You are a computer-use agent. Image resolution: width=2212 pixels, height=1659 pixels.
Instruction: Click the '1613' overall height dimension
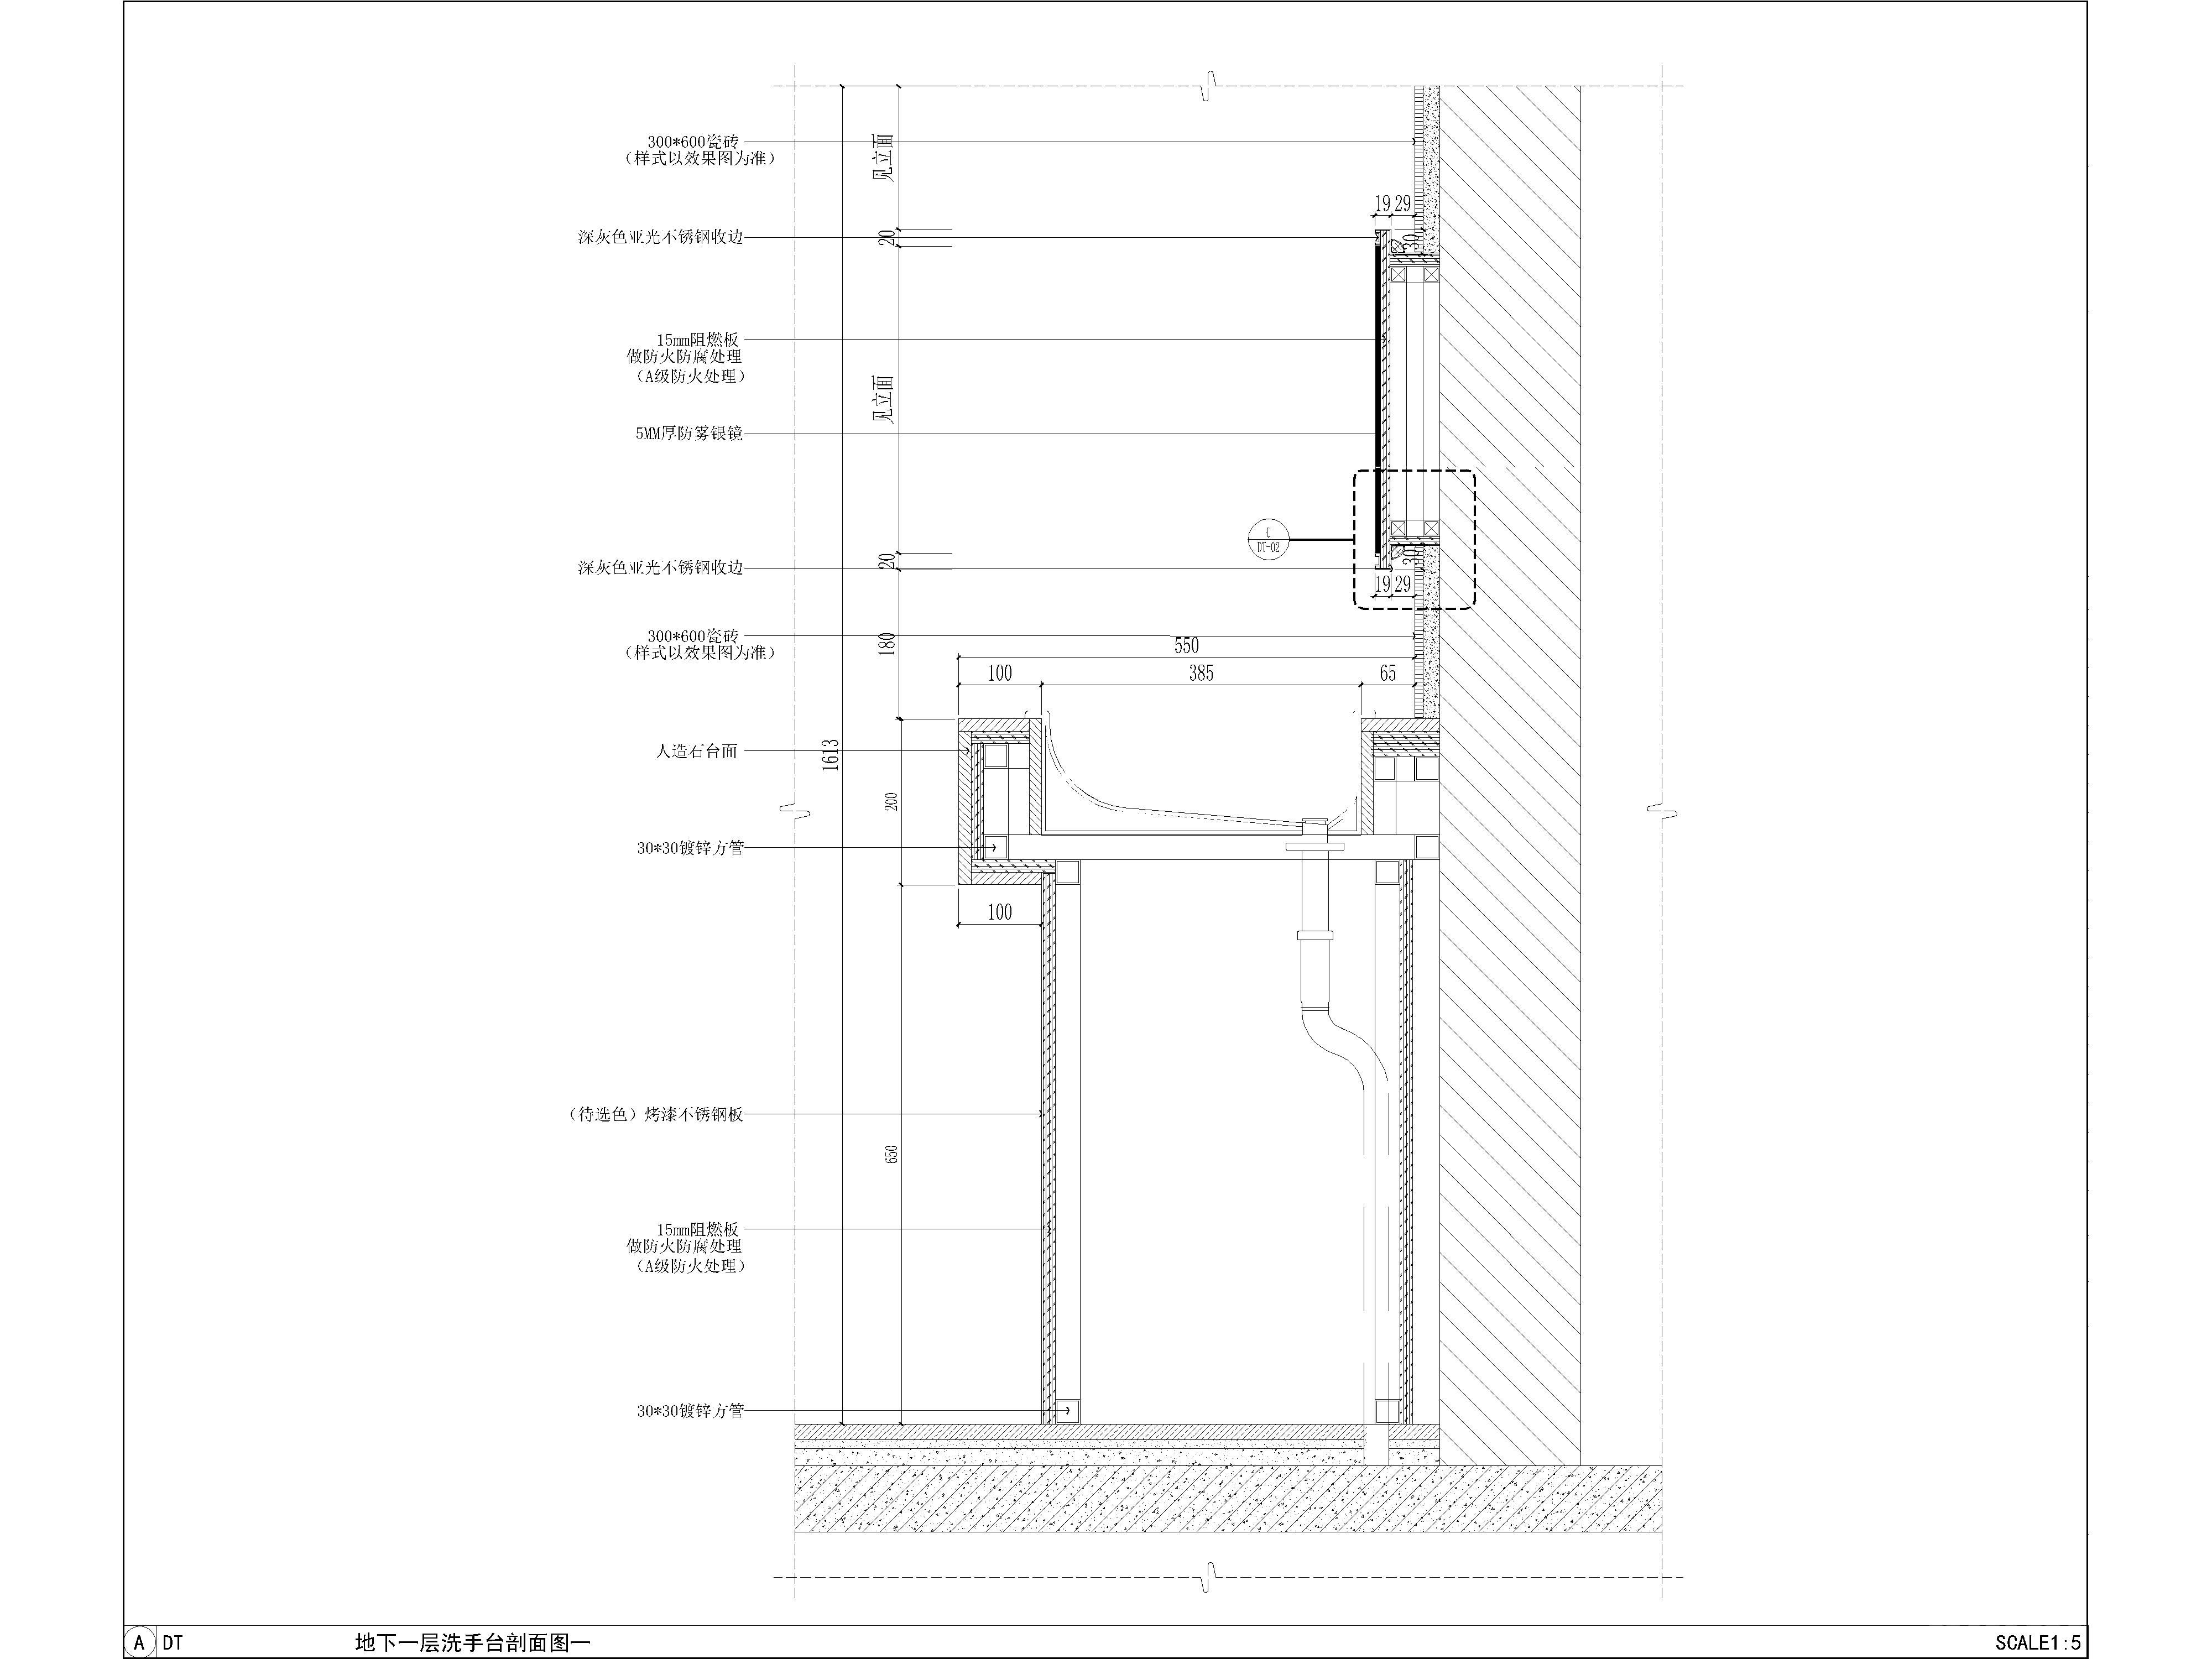(831, 754)
